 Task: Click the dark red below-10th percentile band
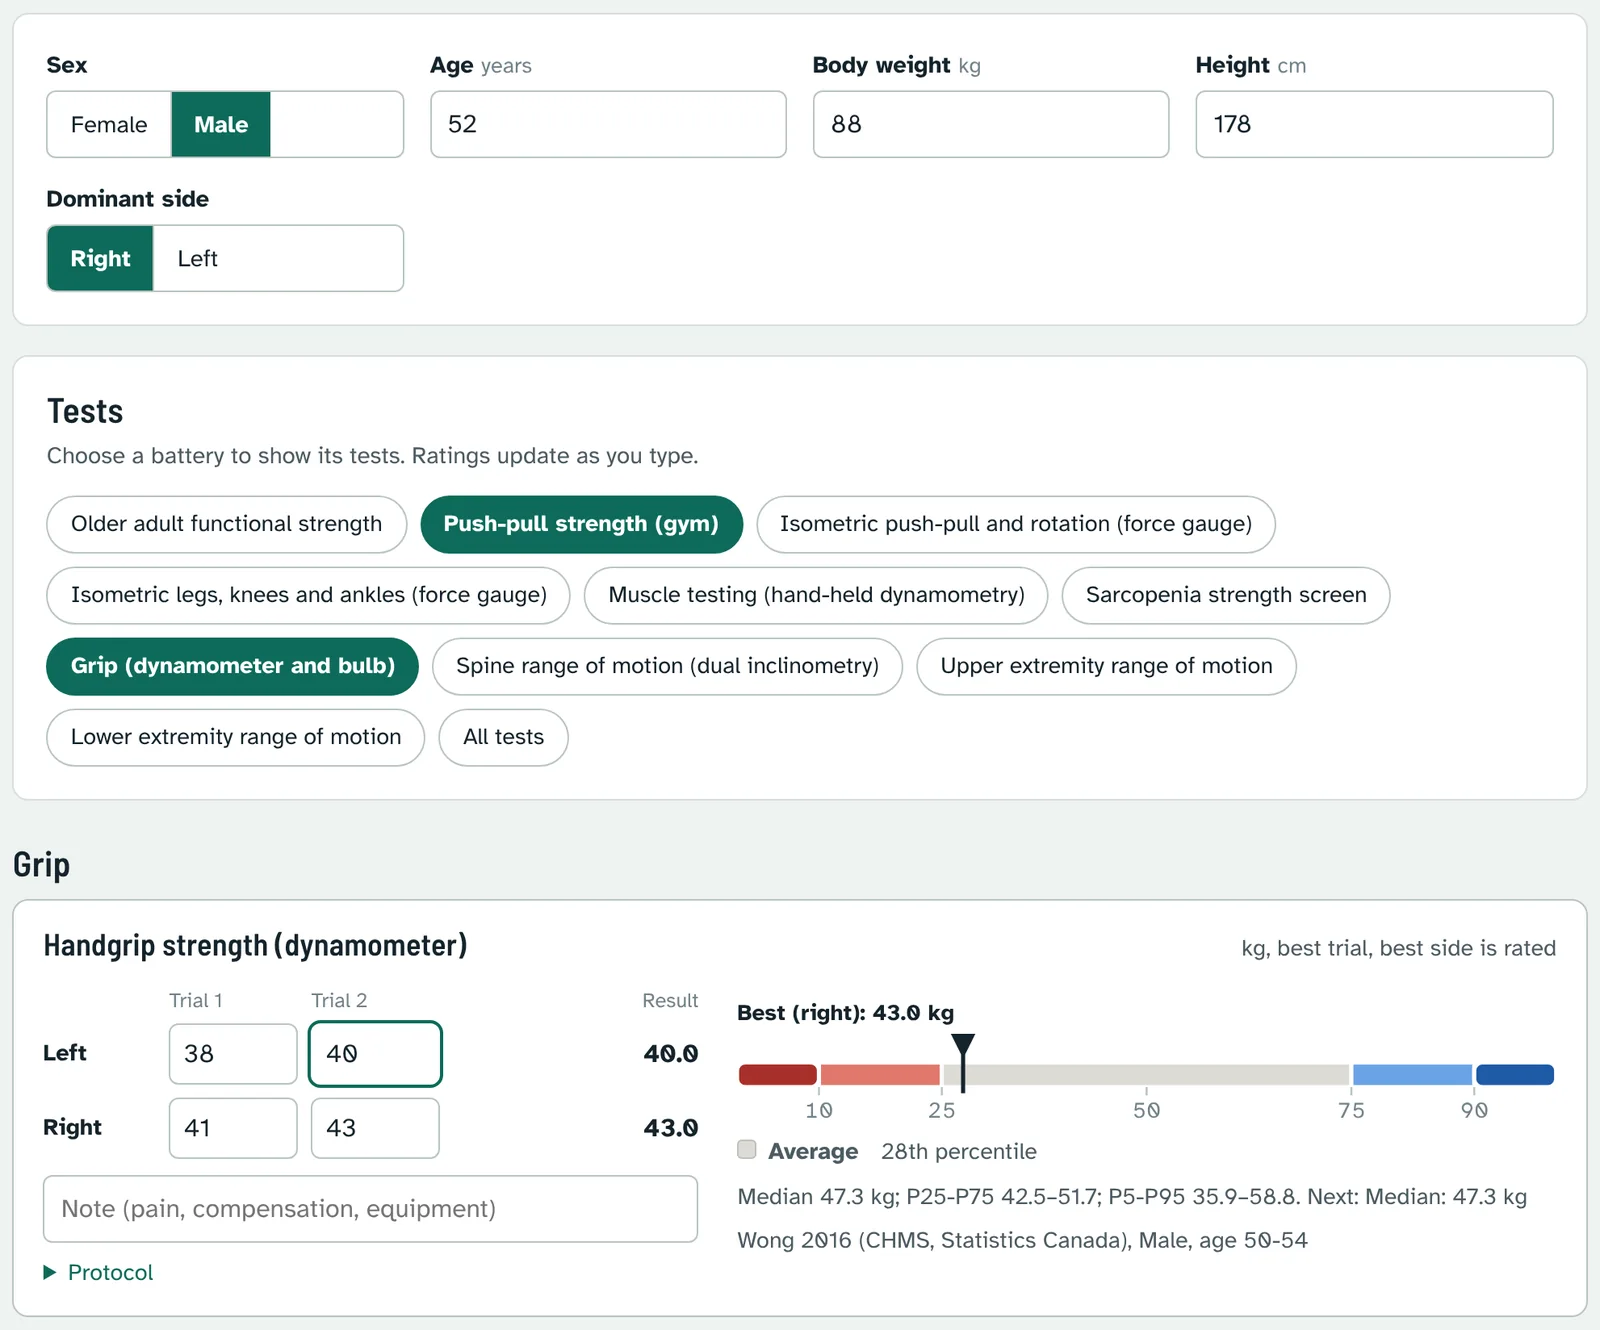coord(778,1075)
